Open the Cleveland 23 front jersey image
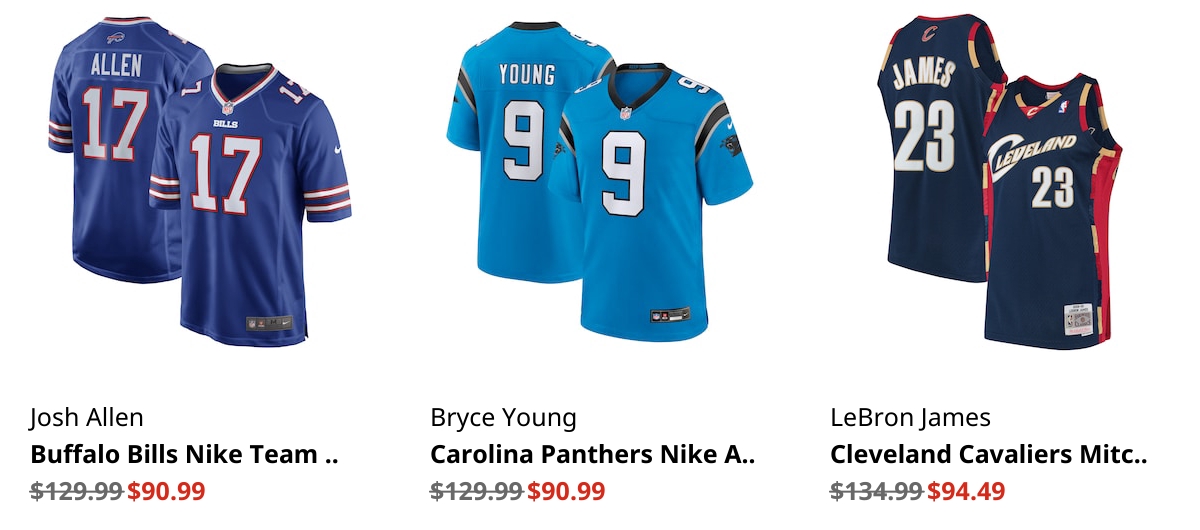This screenshot has width=1200, height=530. (x=1052, y=210)
